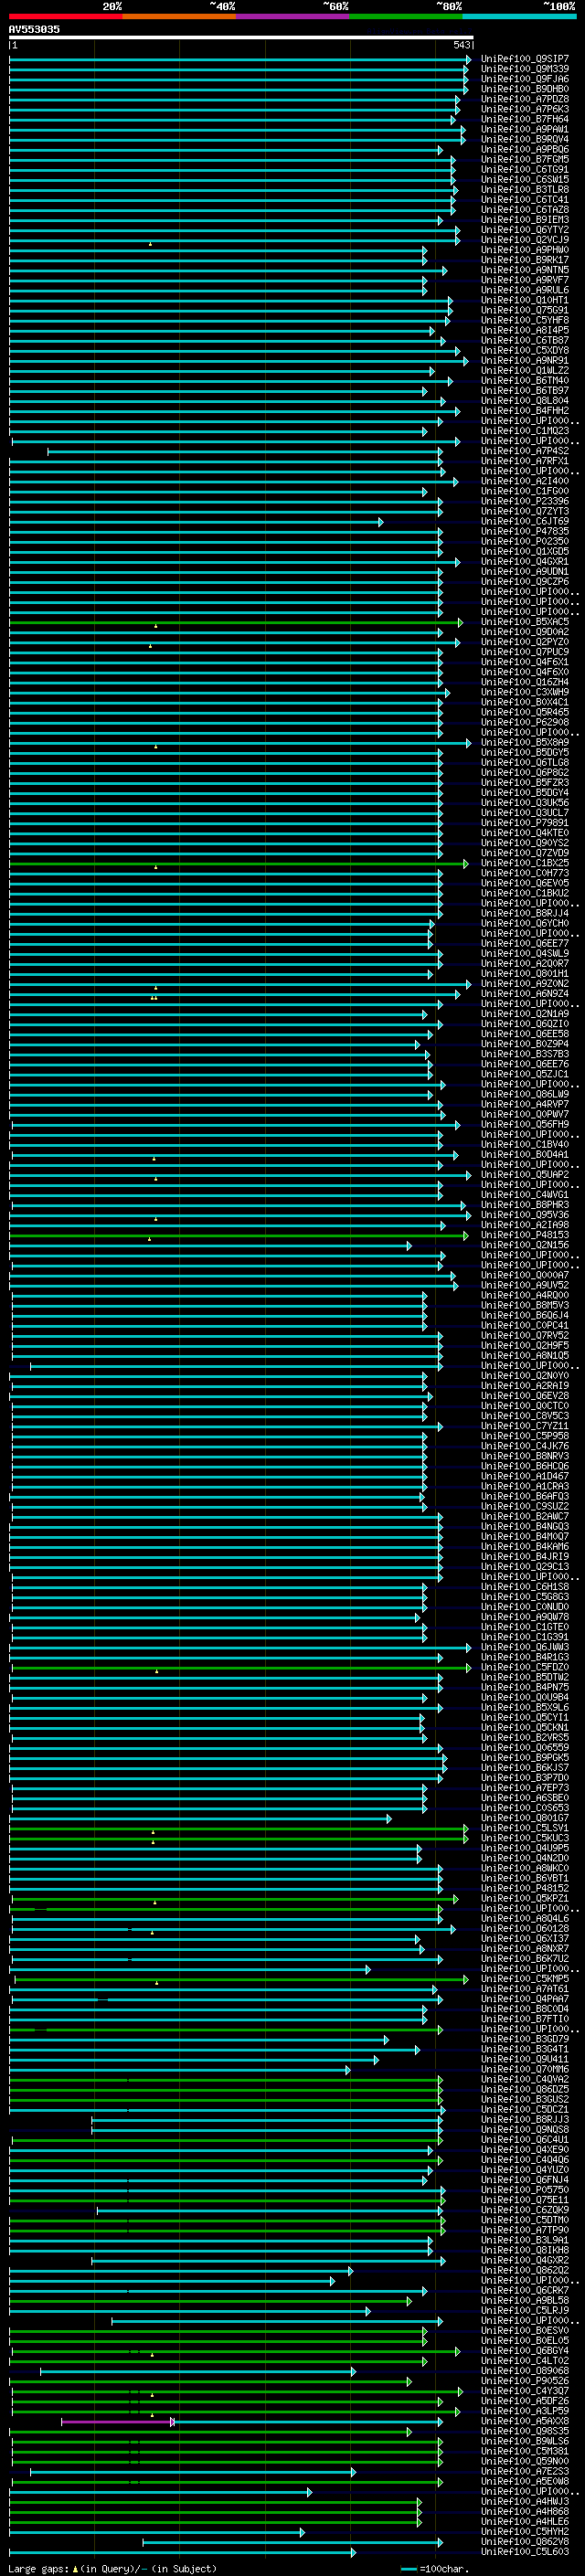Screen dimensions: 585x2576
Task: Select the UniRef100_Q95V36 label
Action: click(525, 1215)
